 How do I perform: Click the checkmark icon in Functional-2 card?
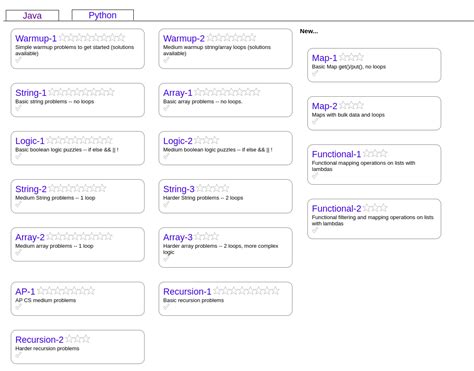click(x=315, y=230)
